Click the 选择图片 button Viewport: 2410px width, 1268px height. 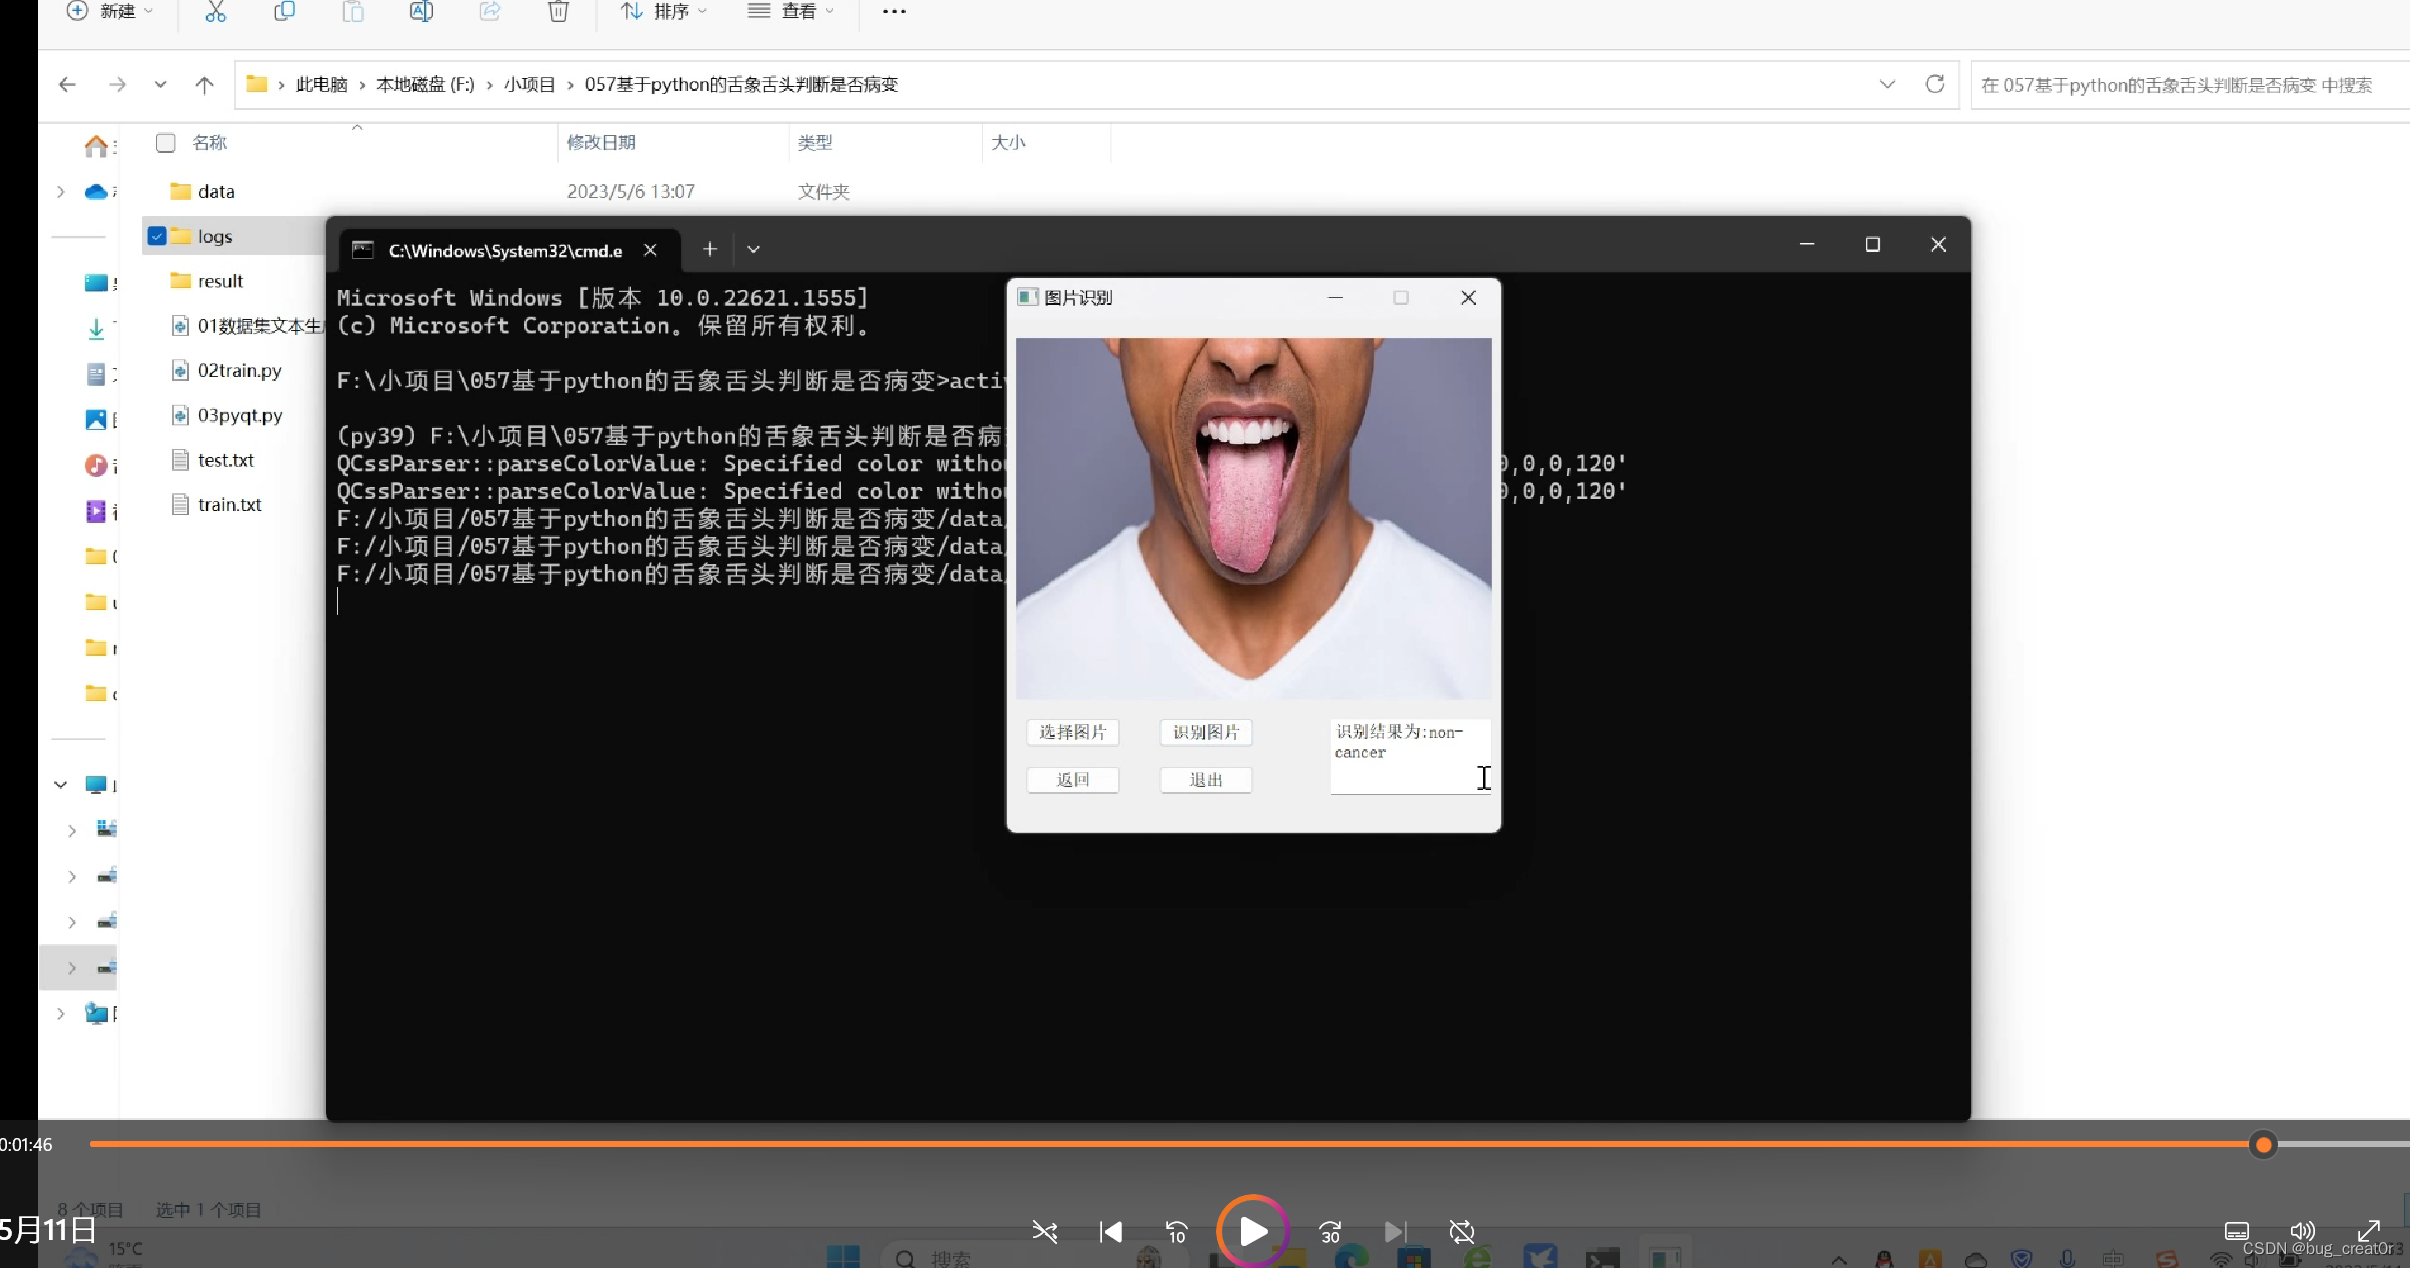(1072, 732)
